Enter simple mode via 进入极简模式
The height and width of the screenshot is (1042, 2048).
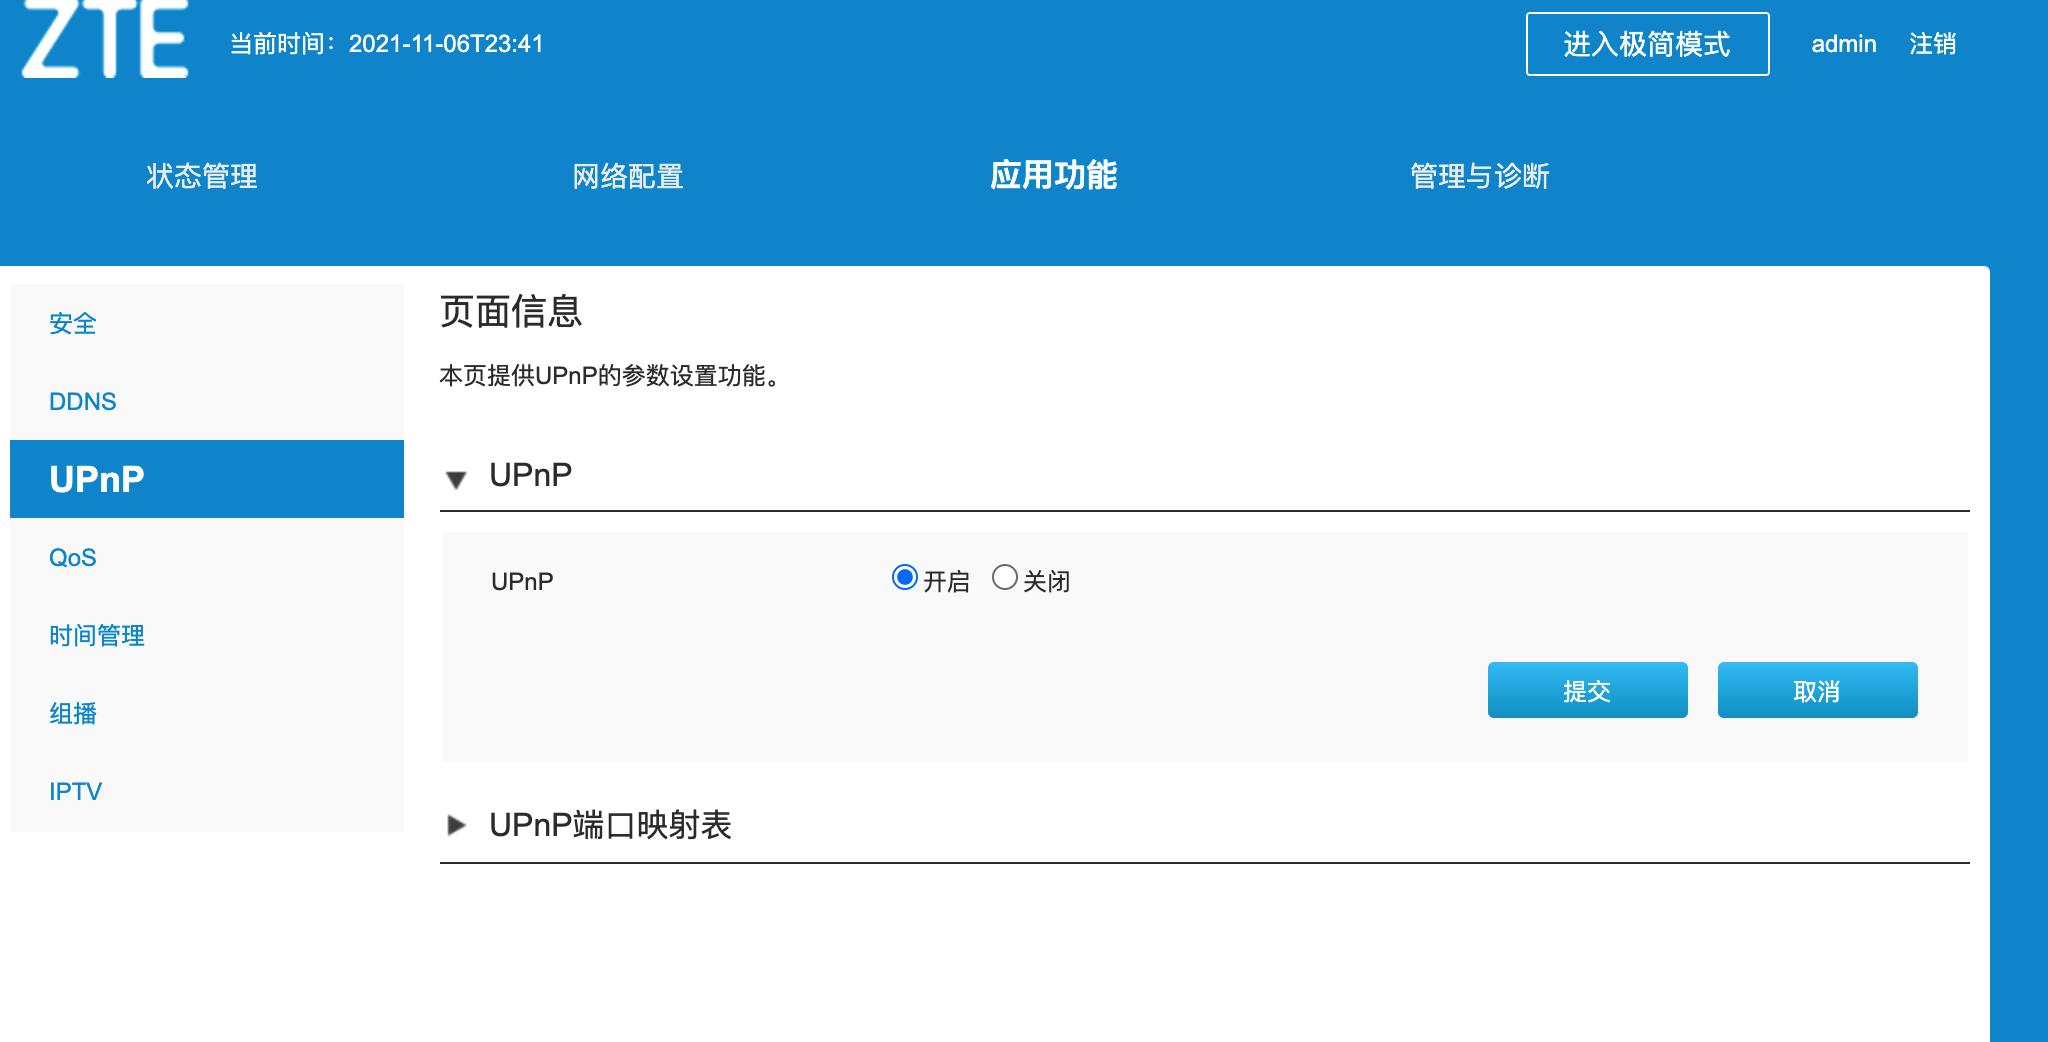(x=1646, y=44)
